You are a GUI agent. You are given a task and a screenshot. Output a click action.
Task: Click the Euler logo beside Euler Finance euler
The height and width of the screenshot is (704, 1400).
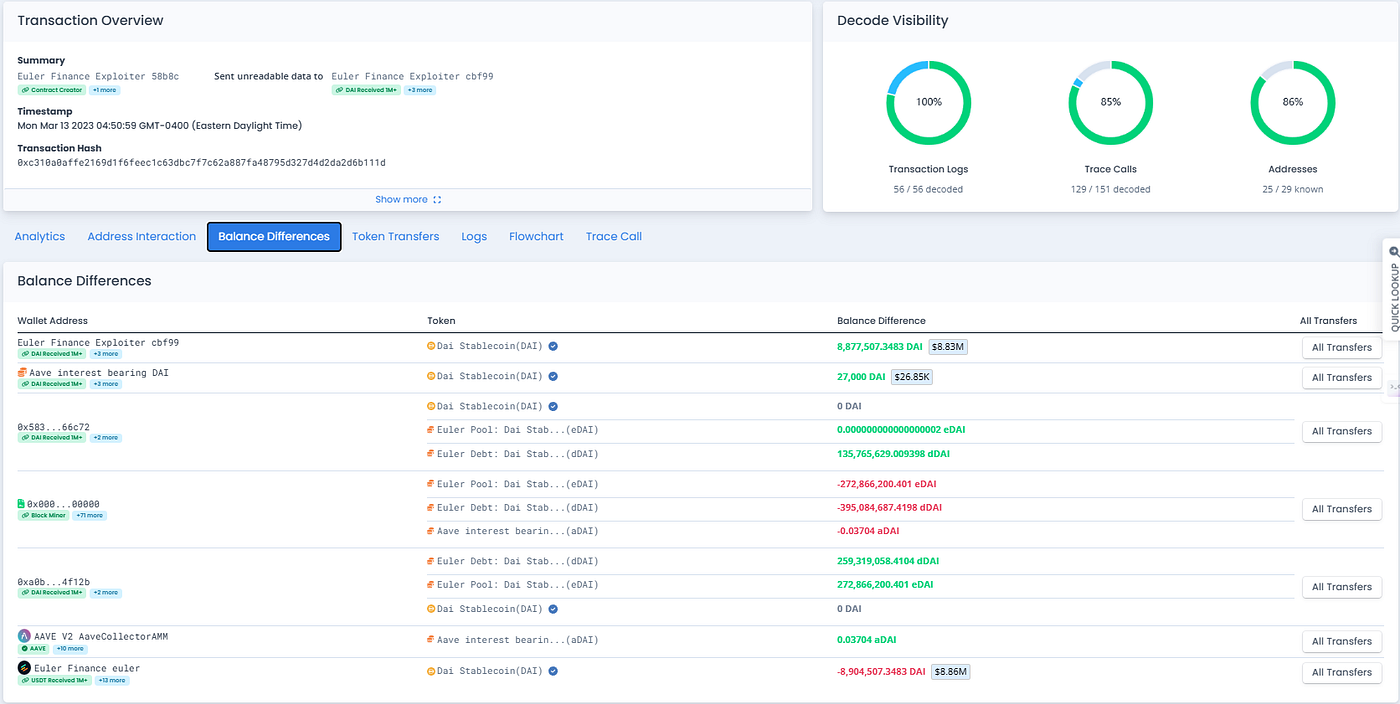[24, 667]
